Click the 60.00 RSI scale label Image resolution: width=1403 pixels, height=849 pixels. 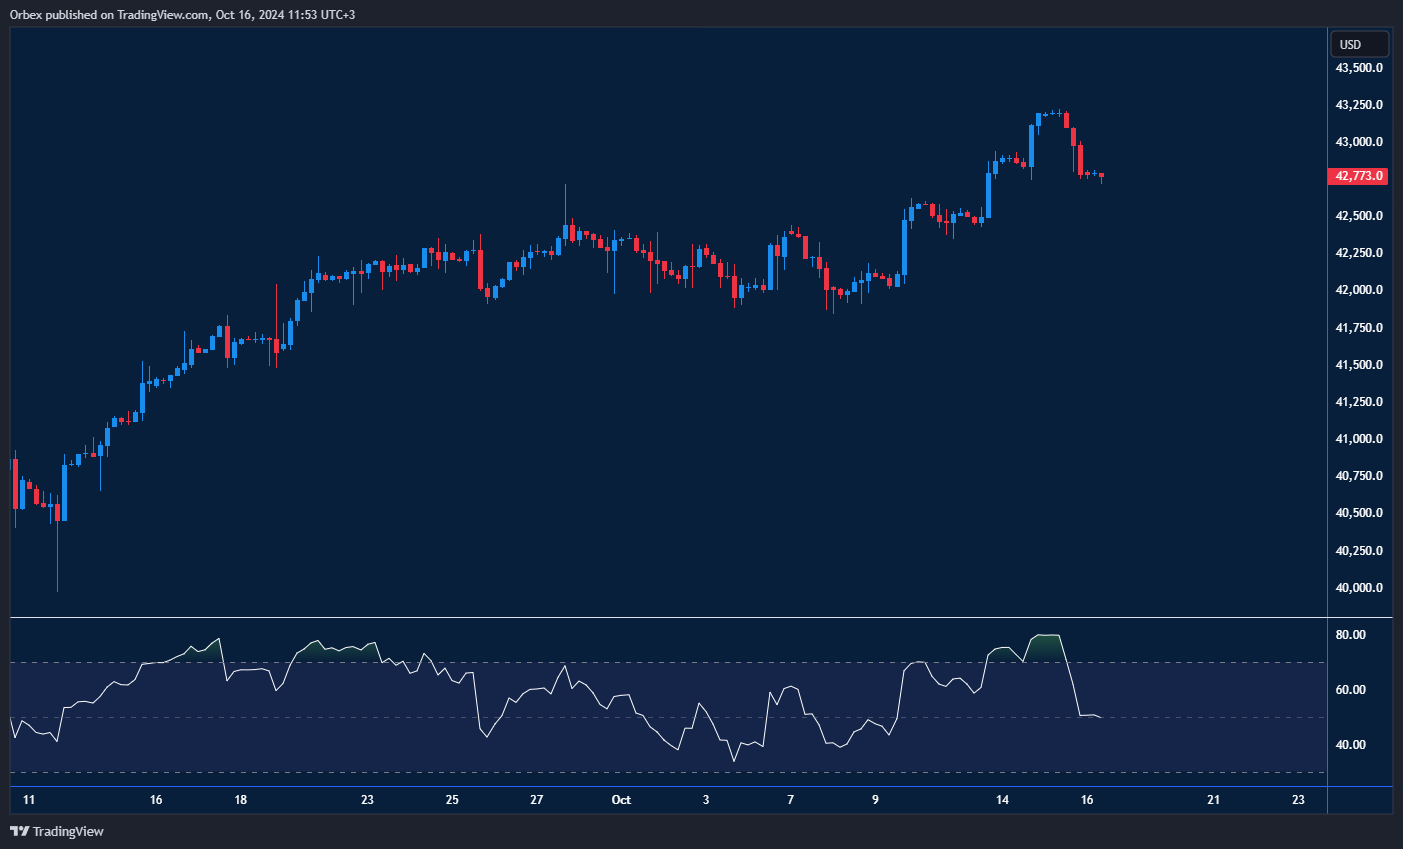tap(1351, 690)
